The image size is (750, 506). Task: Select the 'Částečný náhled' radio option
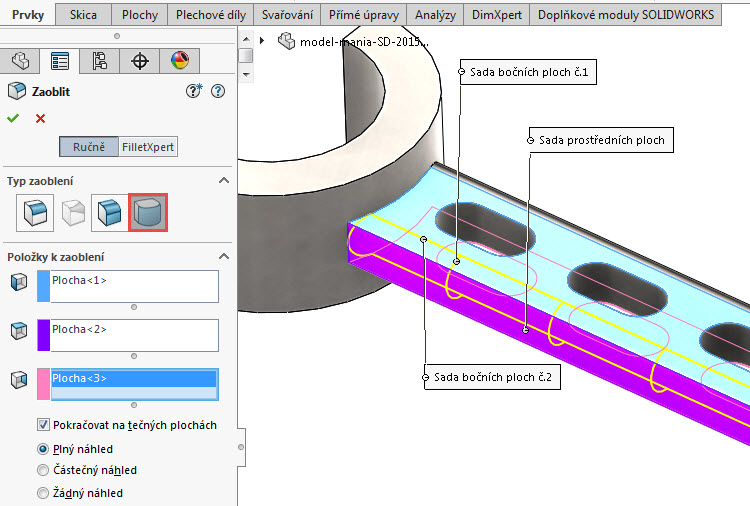43,470
